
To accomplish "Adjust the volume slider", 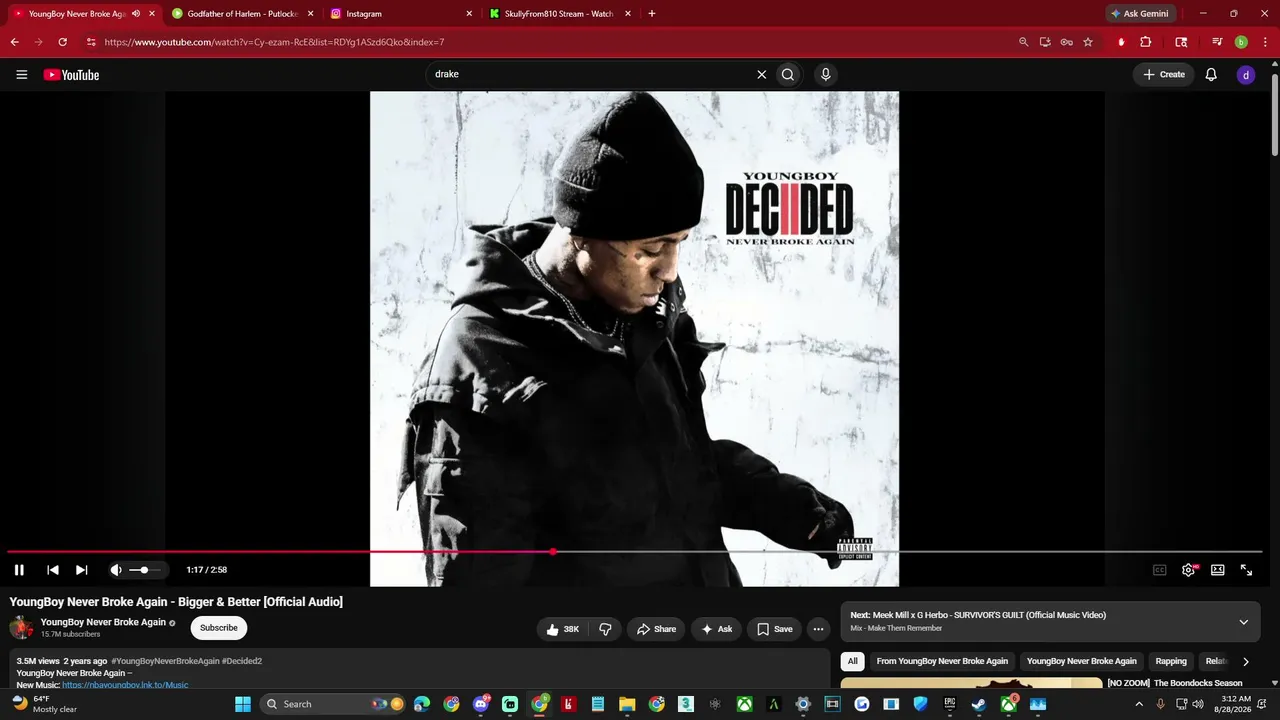I will click(143, 570).
